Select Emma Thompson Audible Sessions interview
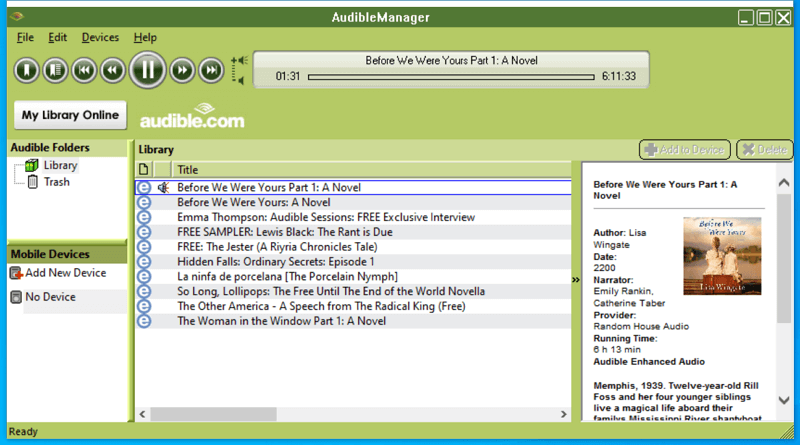 click(x=353, y=217)
